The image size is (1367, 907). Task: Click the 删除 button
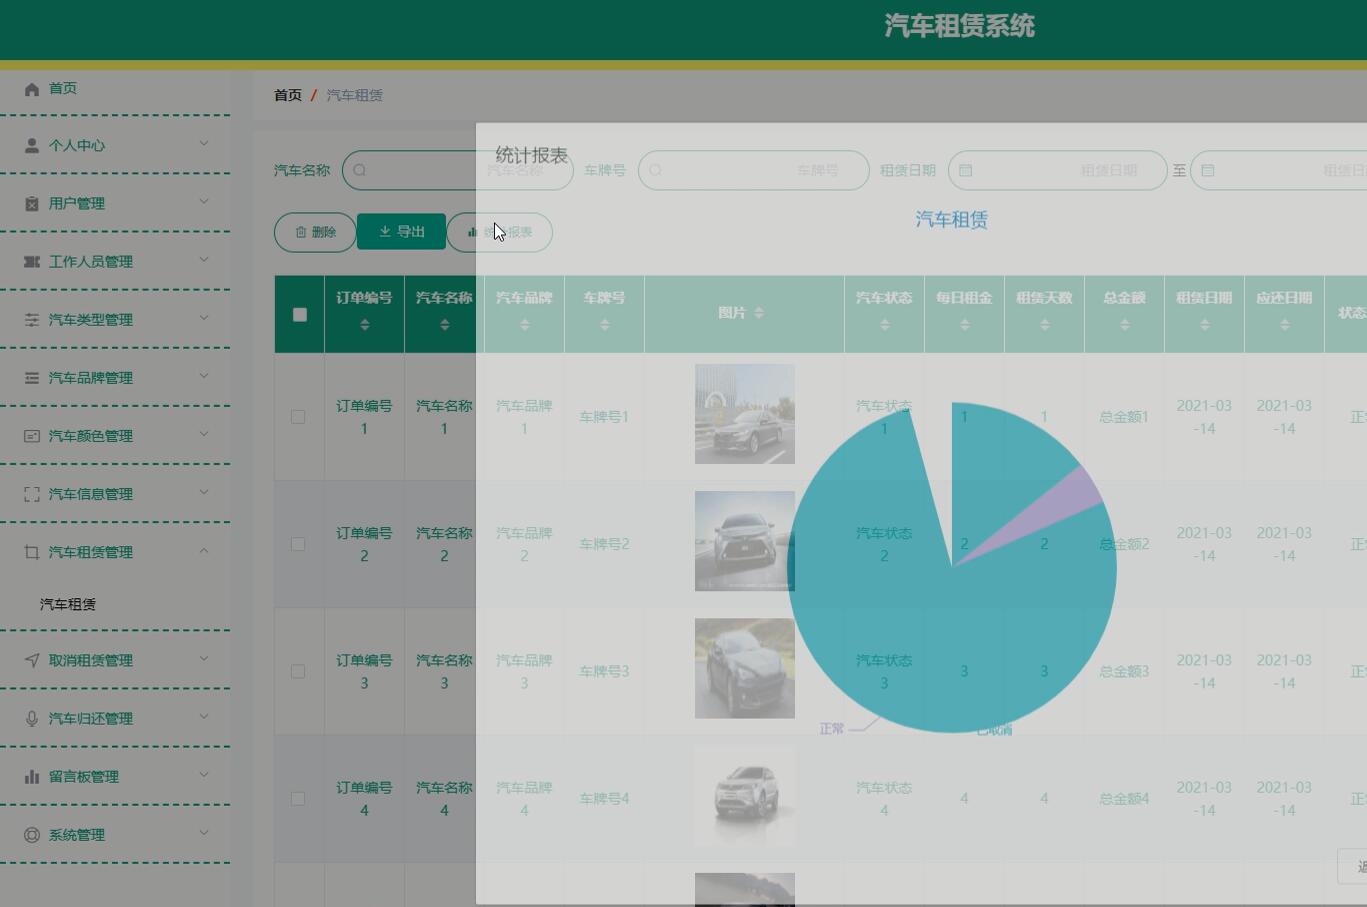315,232
